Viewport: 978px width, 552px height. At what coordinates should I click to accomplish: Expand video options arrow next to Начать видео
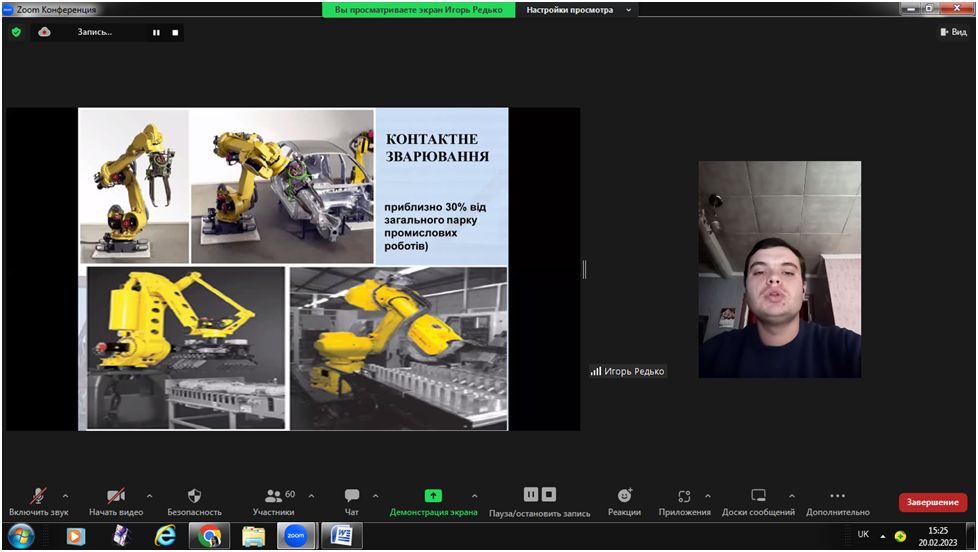coord(149,496)
